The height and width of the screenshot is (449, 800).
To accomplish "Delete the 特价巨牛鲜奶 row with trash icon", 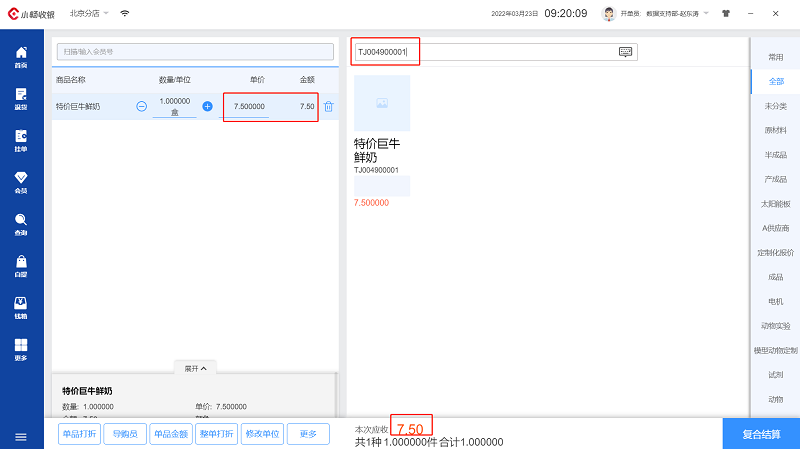I will 328,106.
